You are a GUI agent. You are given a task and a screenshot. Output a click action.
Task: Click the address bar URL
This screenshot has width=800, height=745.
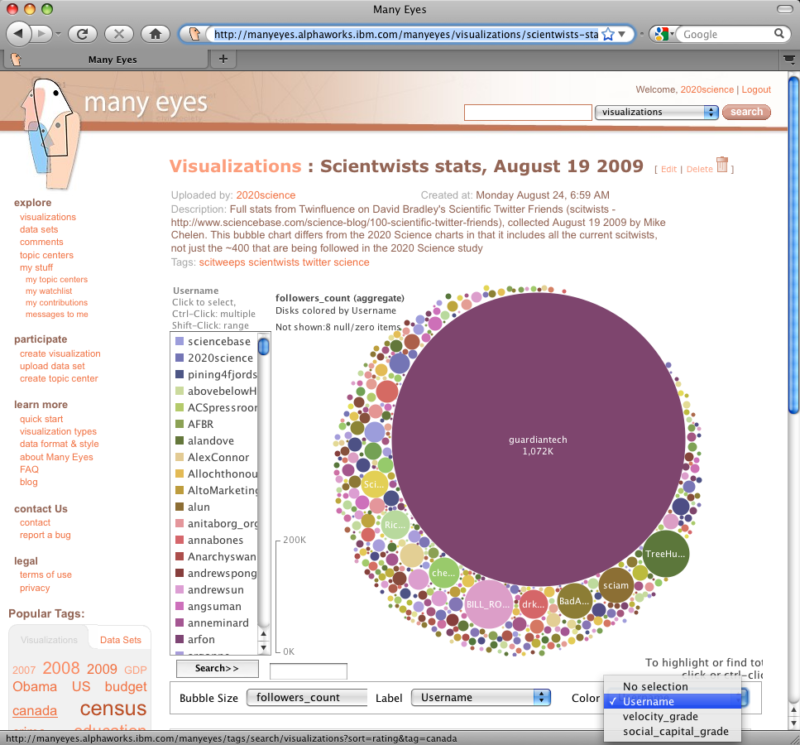click(x=406, y=34)
